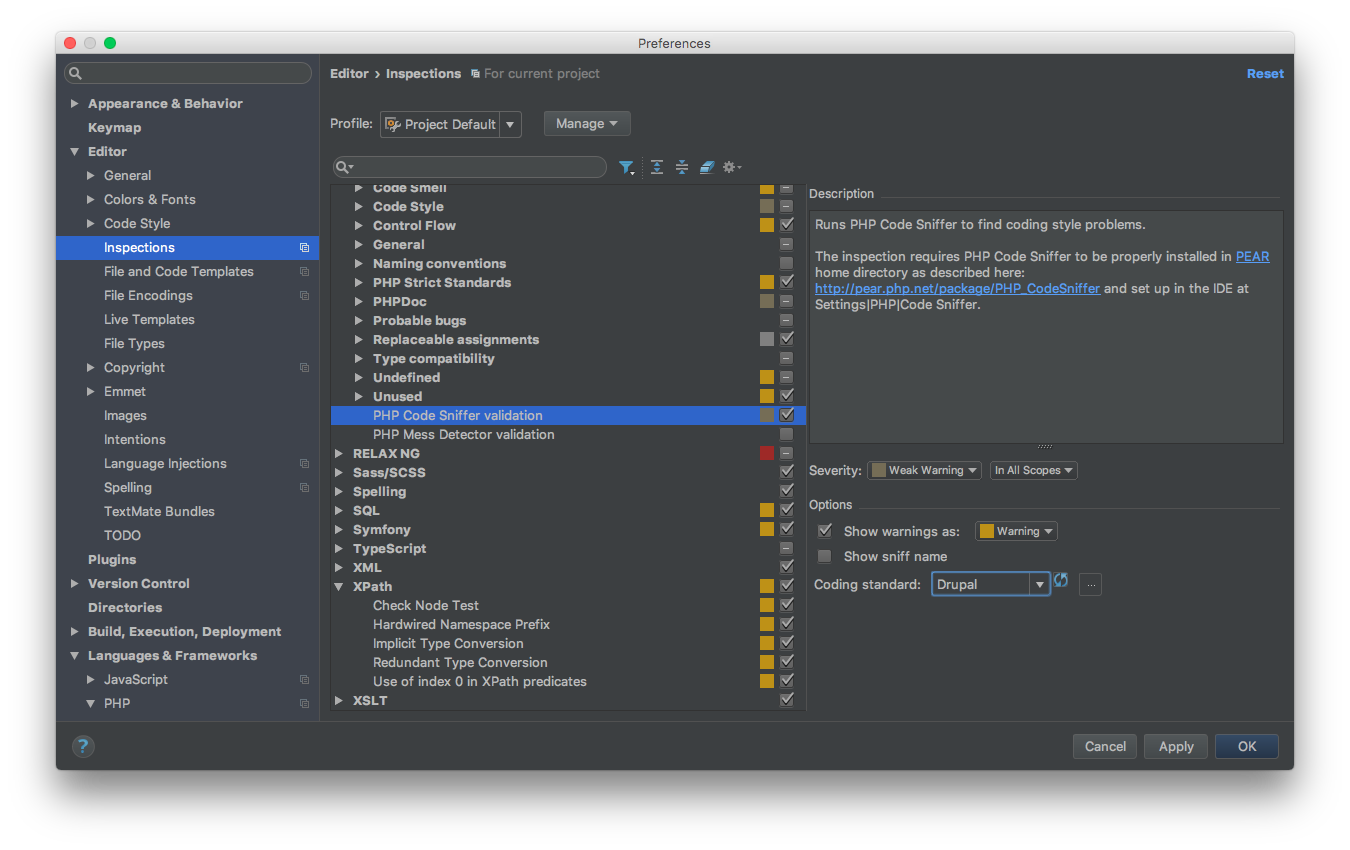Toggle Show warnings as checkbox
This screenshot has width=1350, height=850.
tap(825, 531)
